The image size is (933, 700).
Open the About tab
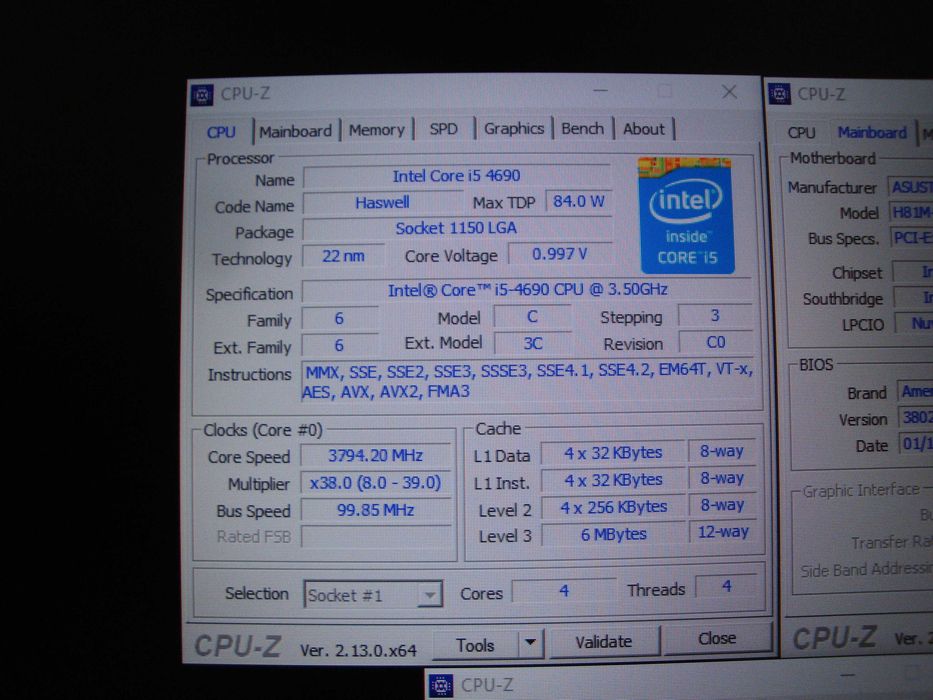pos(643,129)
